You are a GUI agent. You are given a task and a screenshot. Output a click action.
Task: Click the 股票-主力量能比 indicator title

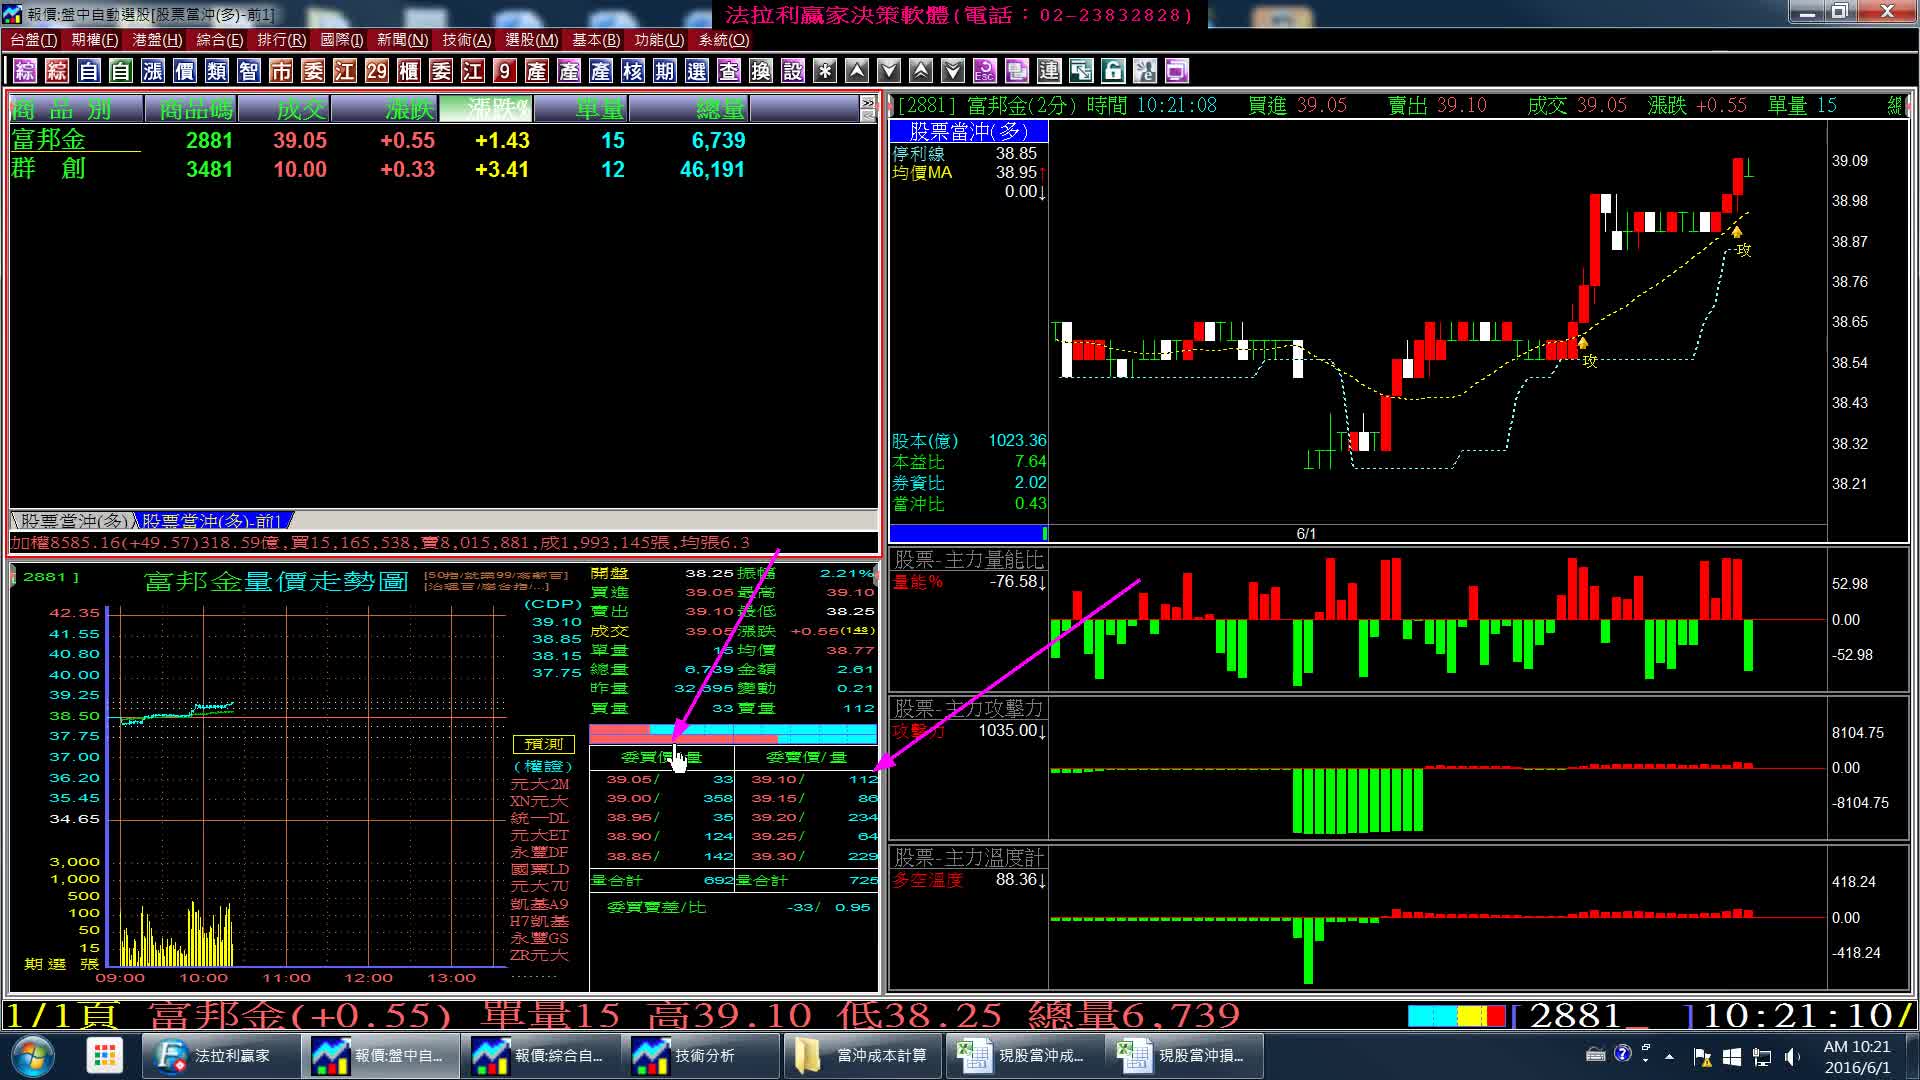click(x=968, y=560)
